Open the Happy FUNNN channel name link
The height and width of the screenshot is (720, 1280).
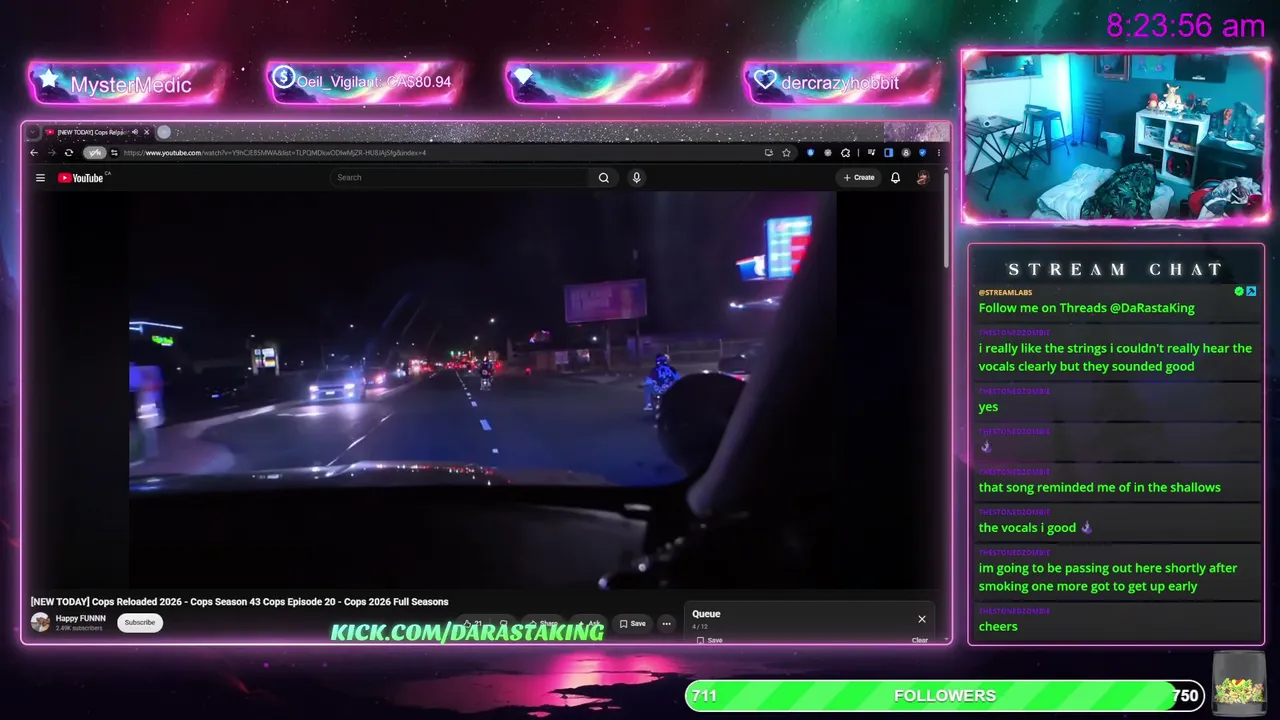(81, 618)
